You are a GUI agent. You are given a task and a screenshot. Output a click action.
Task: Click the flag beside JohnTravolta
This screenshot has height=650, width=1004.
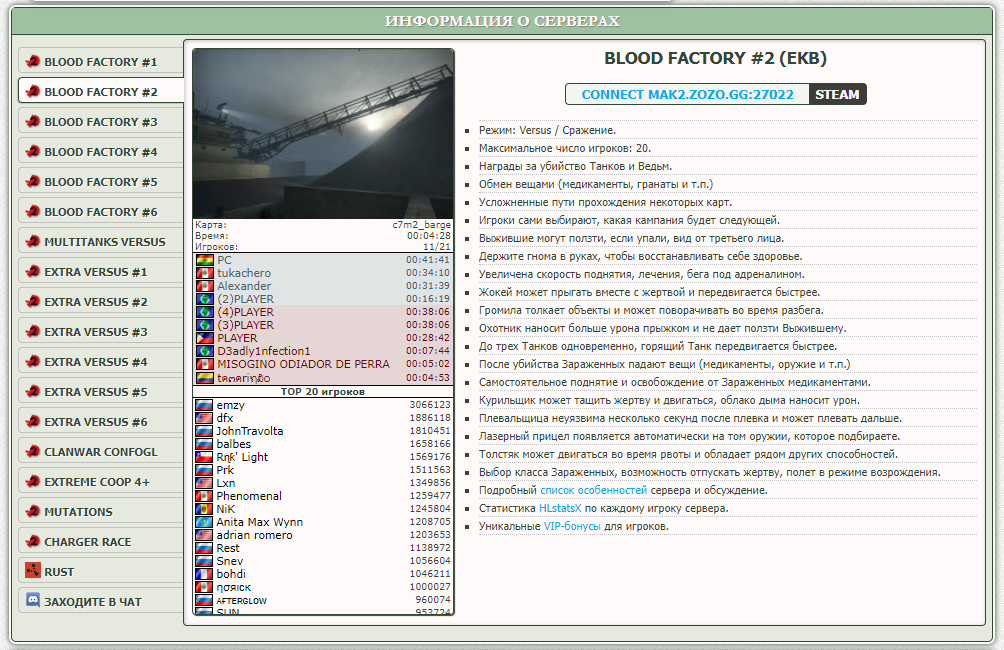[x=204, y=432]
